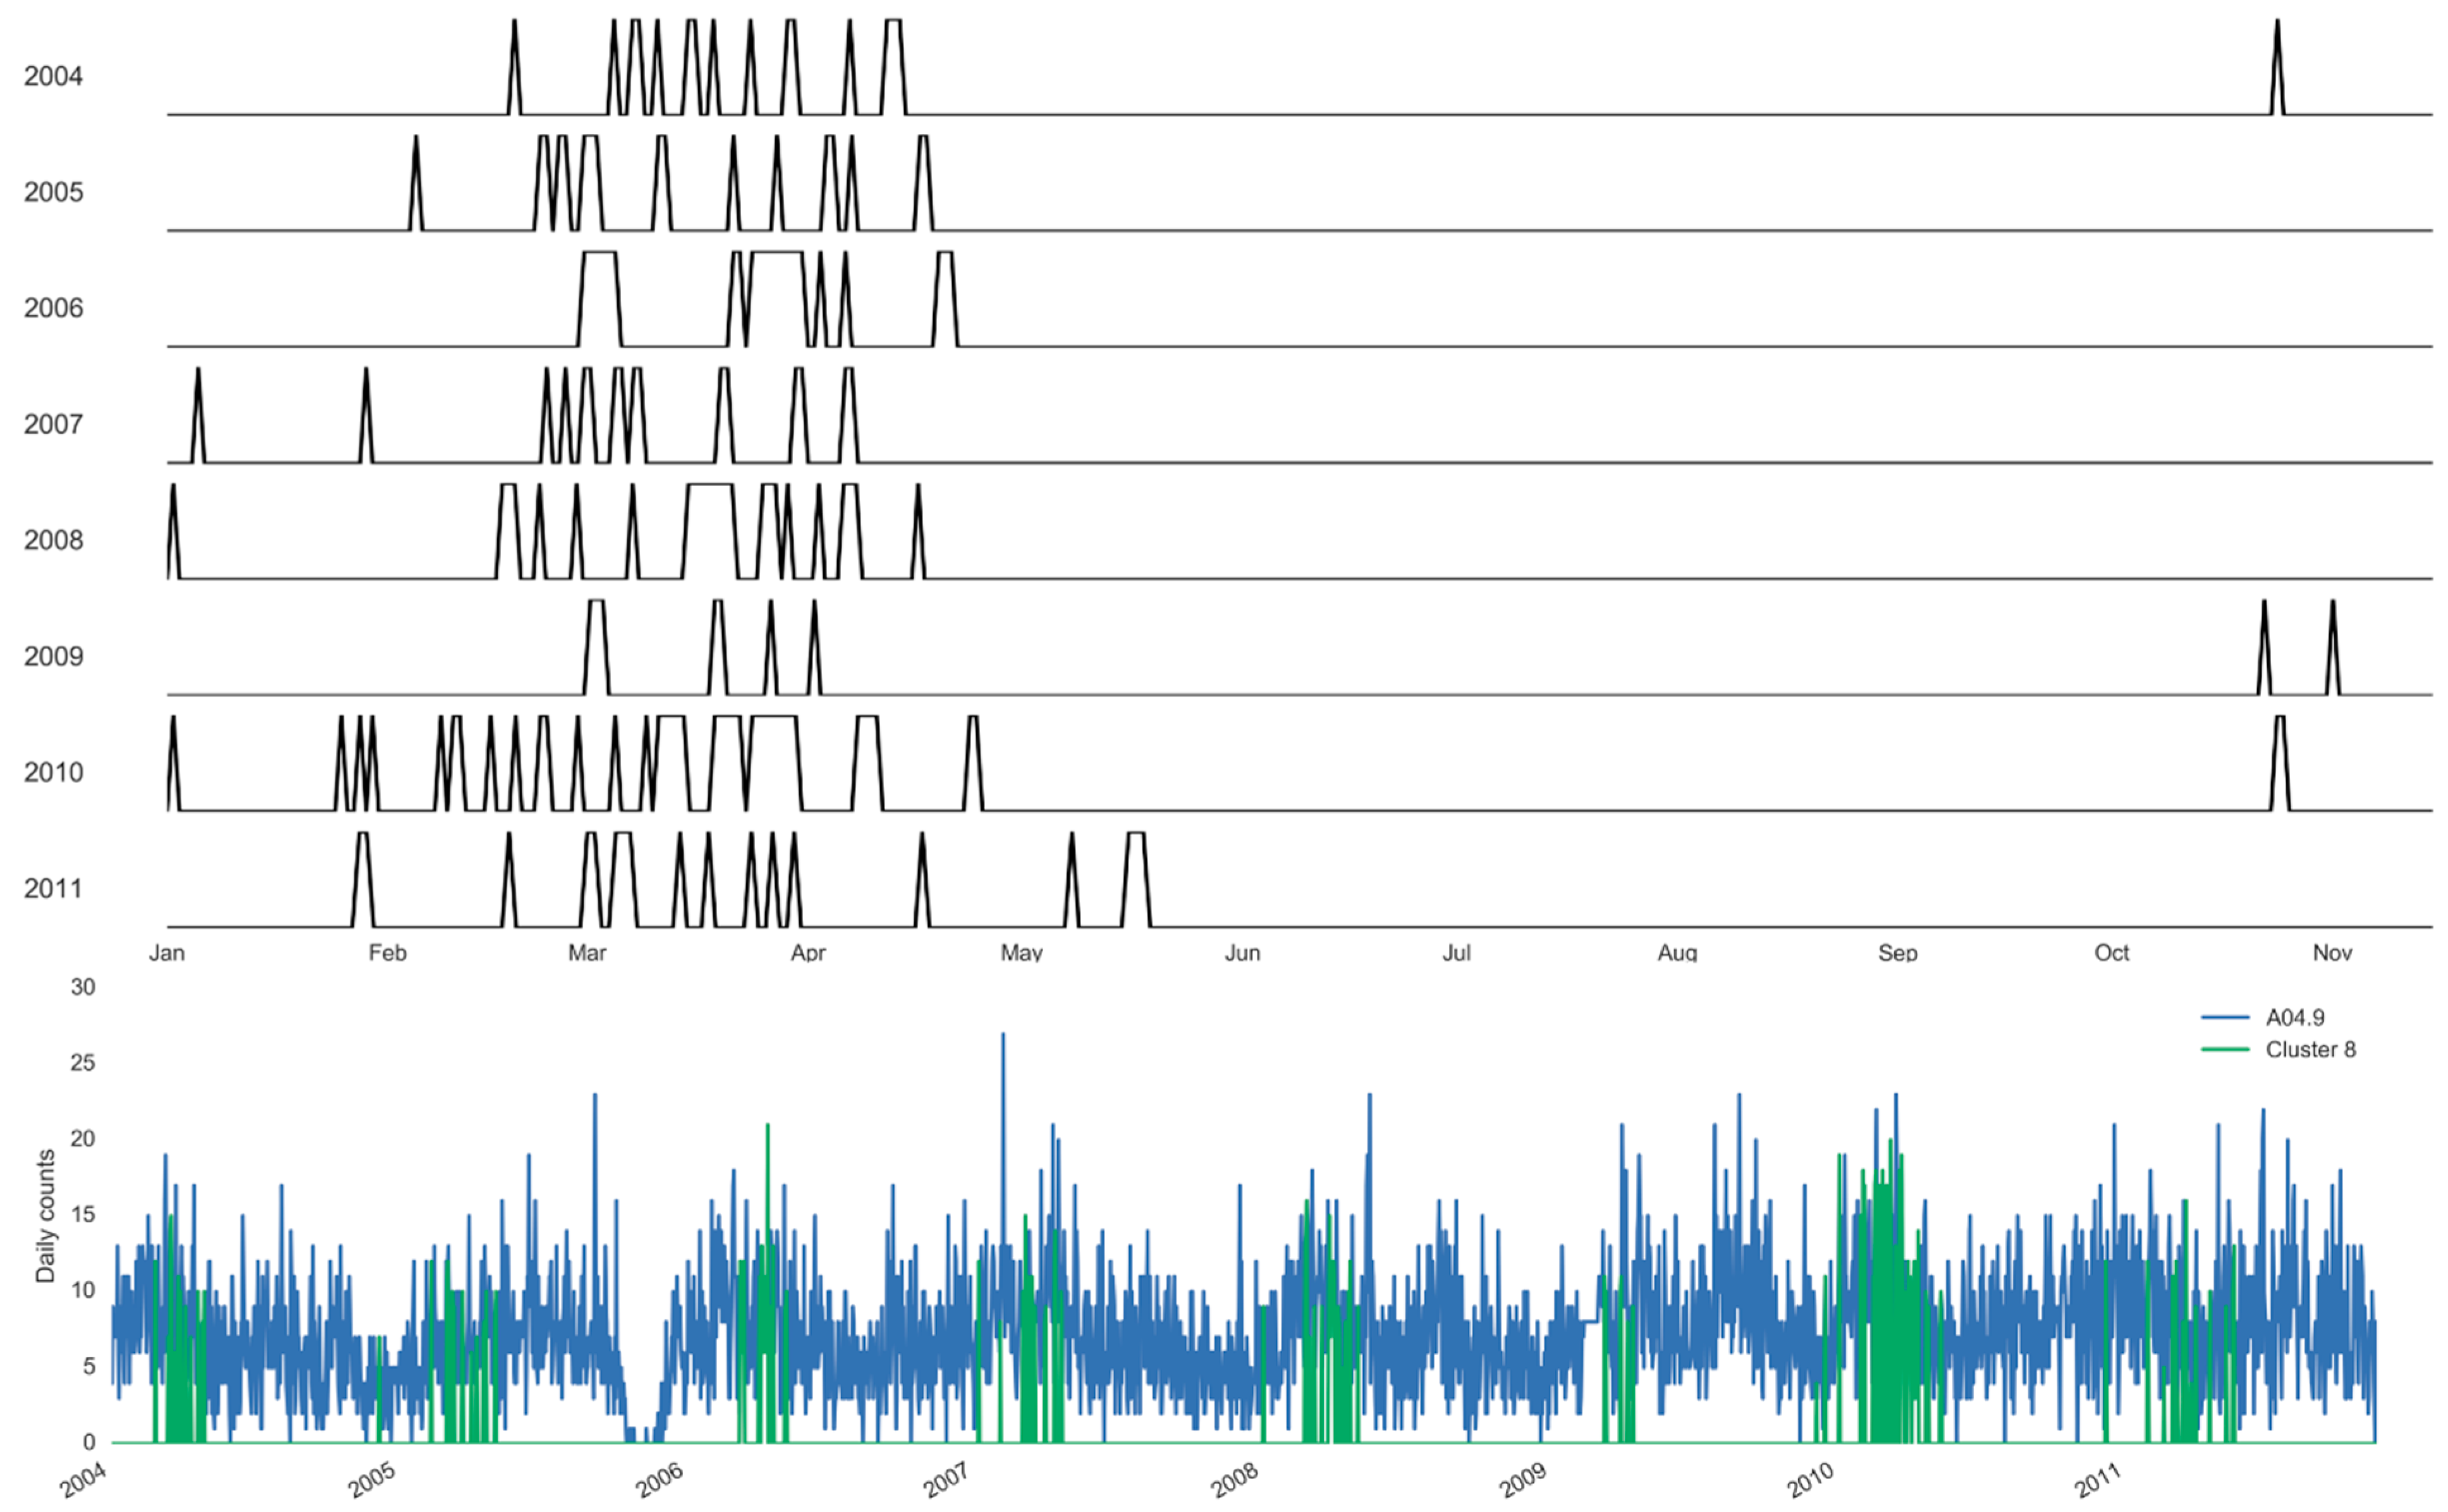The image size is (2448, 1512).
Task: Click the 2006 row label
Action: point(53,308)
